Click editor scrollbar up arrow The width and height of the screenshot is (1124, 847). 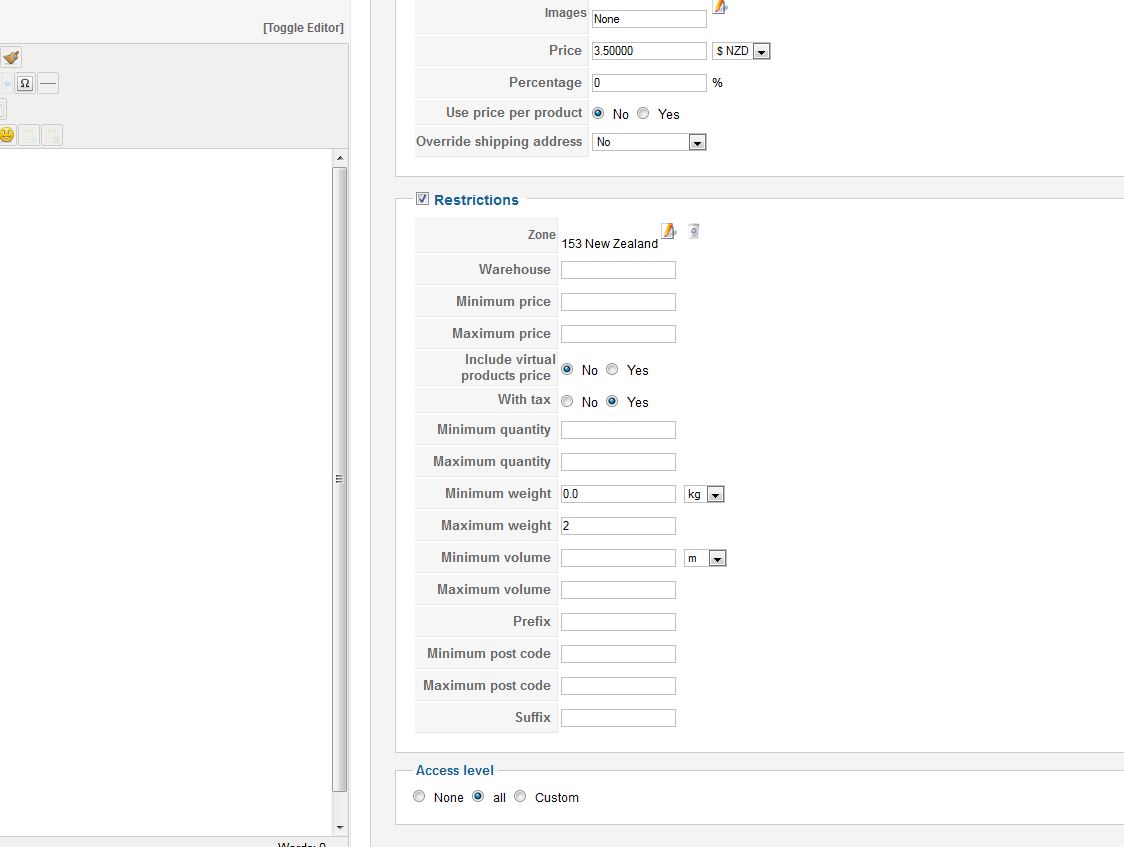(340, 158)
